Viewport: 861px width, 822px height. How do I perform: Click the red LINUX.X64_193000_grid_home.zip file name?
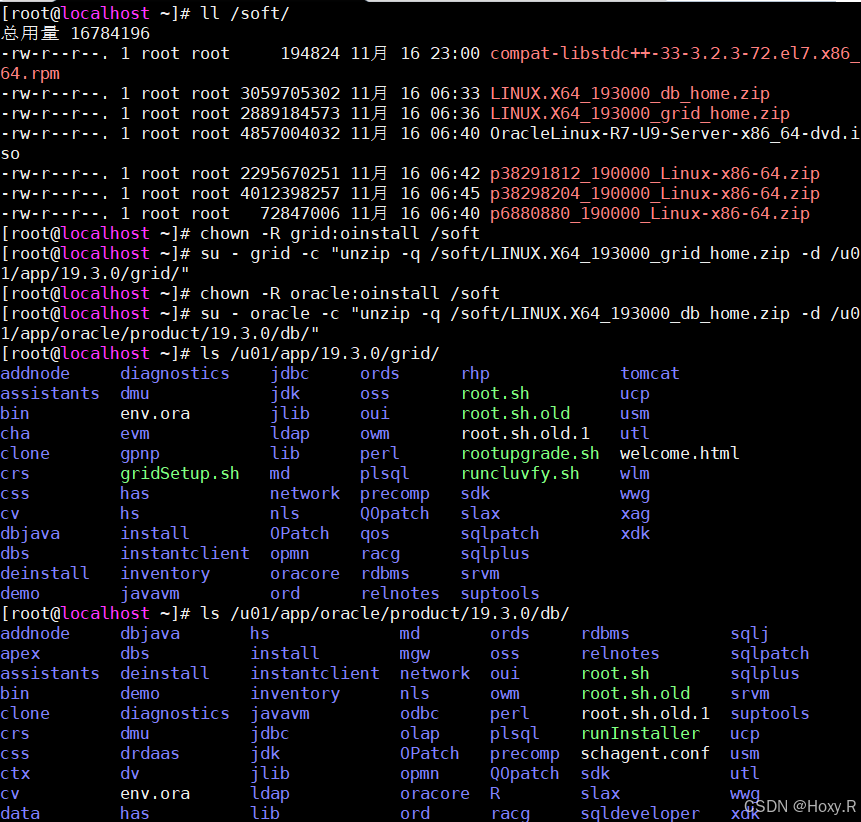640,113
